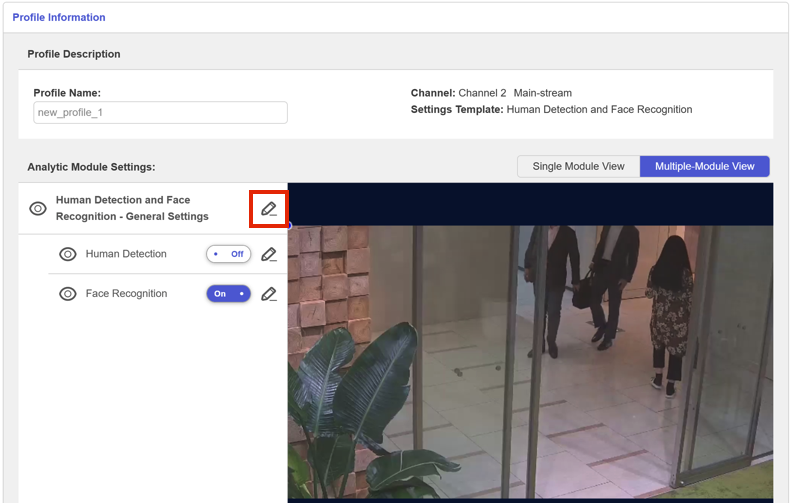Click the Main-stream text
This screenshot has height=503, width=791.
pos(543,93)
